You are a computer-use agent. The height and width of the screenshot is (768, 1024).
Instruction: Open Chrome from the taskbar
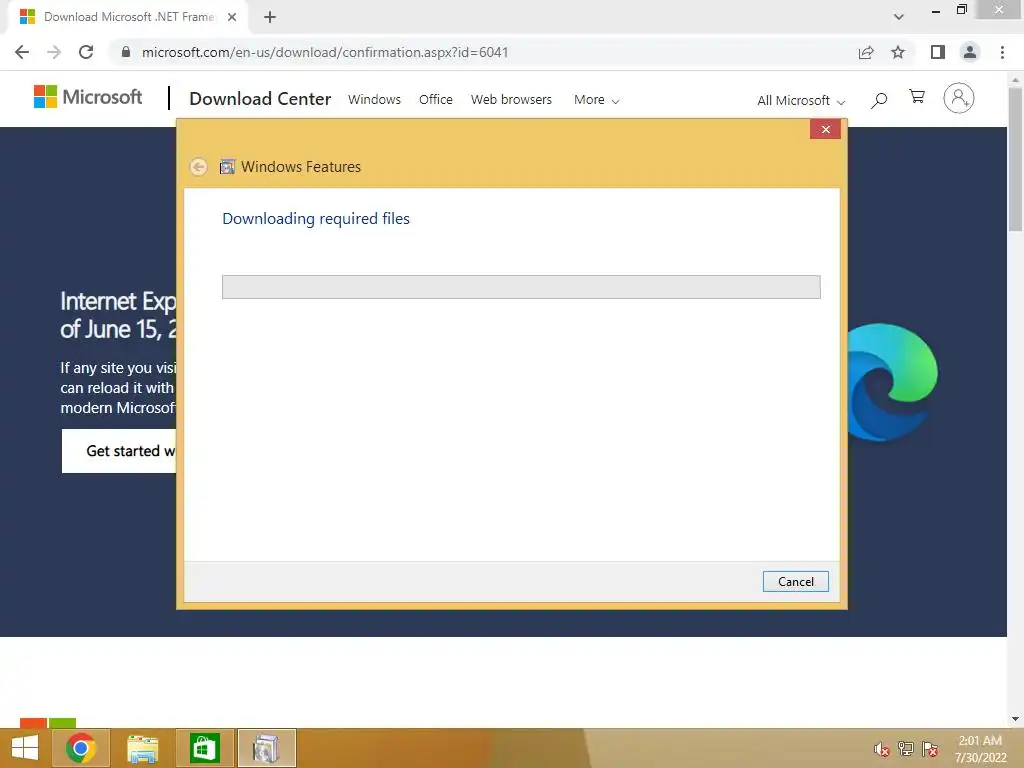click(x=80, y=748)
